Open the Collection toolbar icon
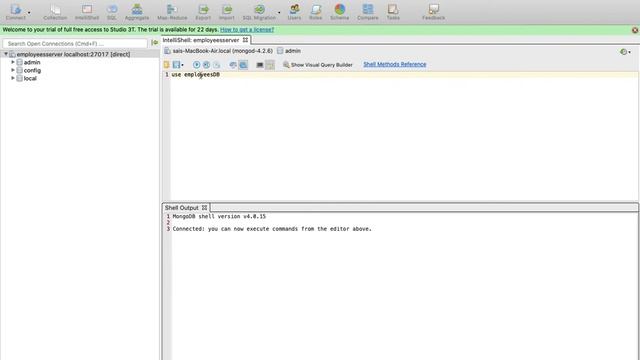The image size is (640, 360). 55,11
